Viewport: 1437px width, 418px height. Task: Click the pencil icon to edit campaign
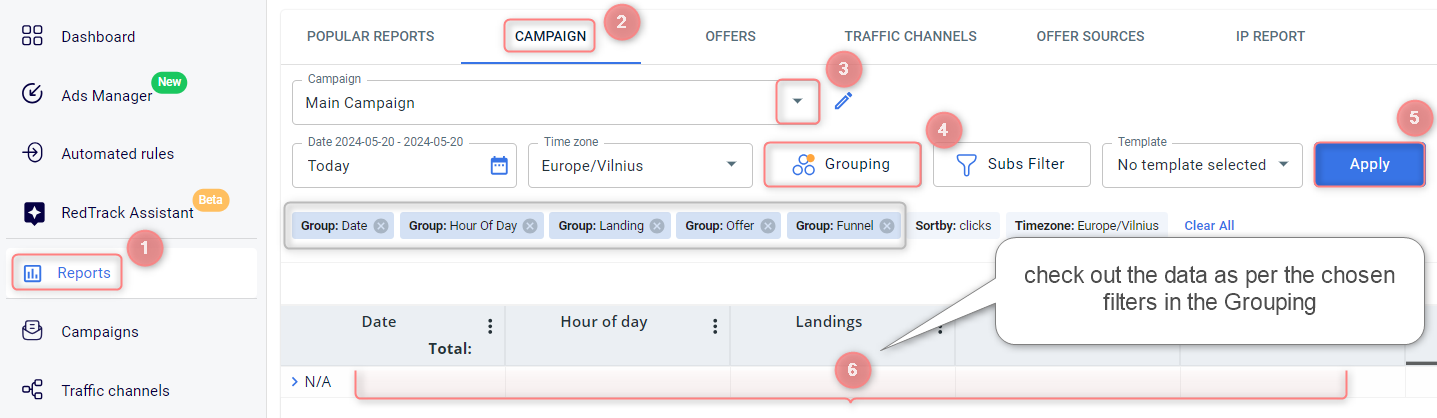click(x=843, y=101)
